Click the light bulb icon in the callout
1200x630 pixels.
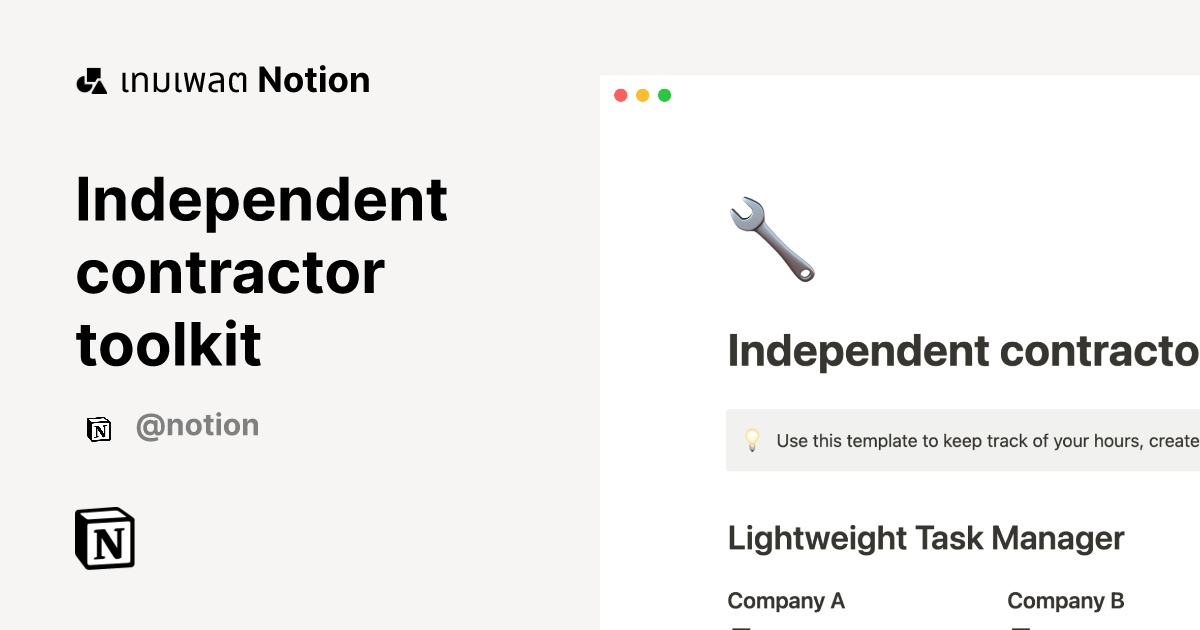coord(752,440)
